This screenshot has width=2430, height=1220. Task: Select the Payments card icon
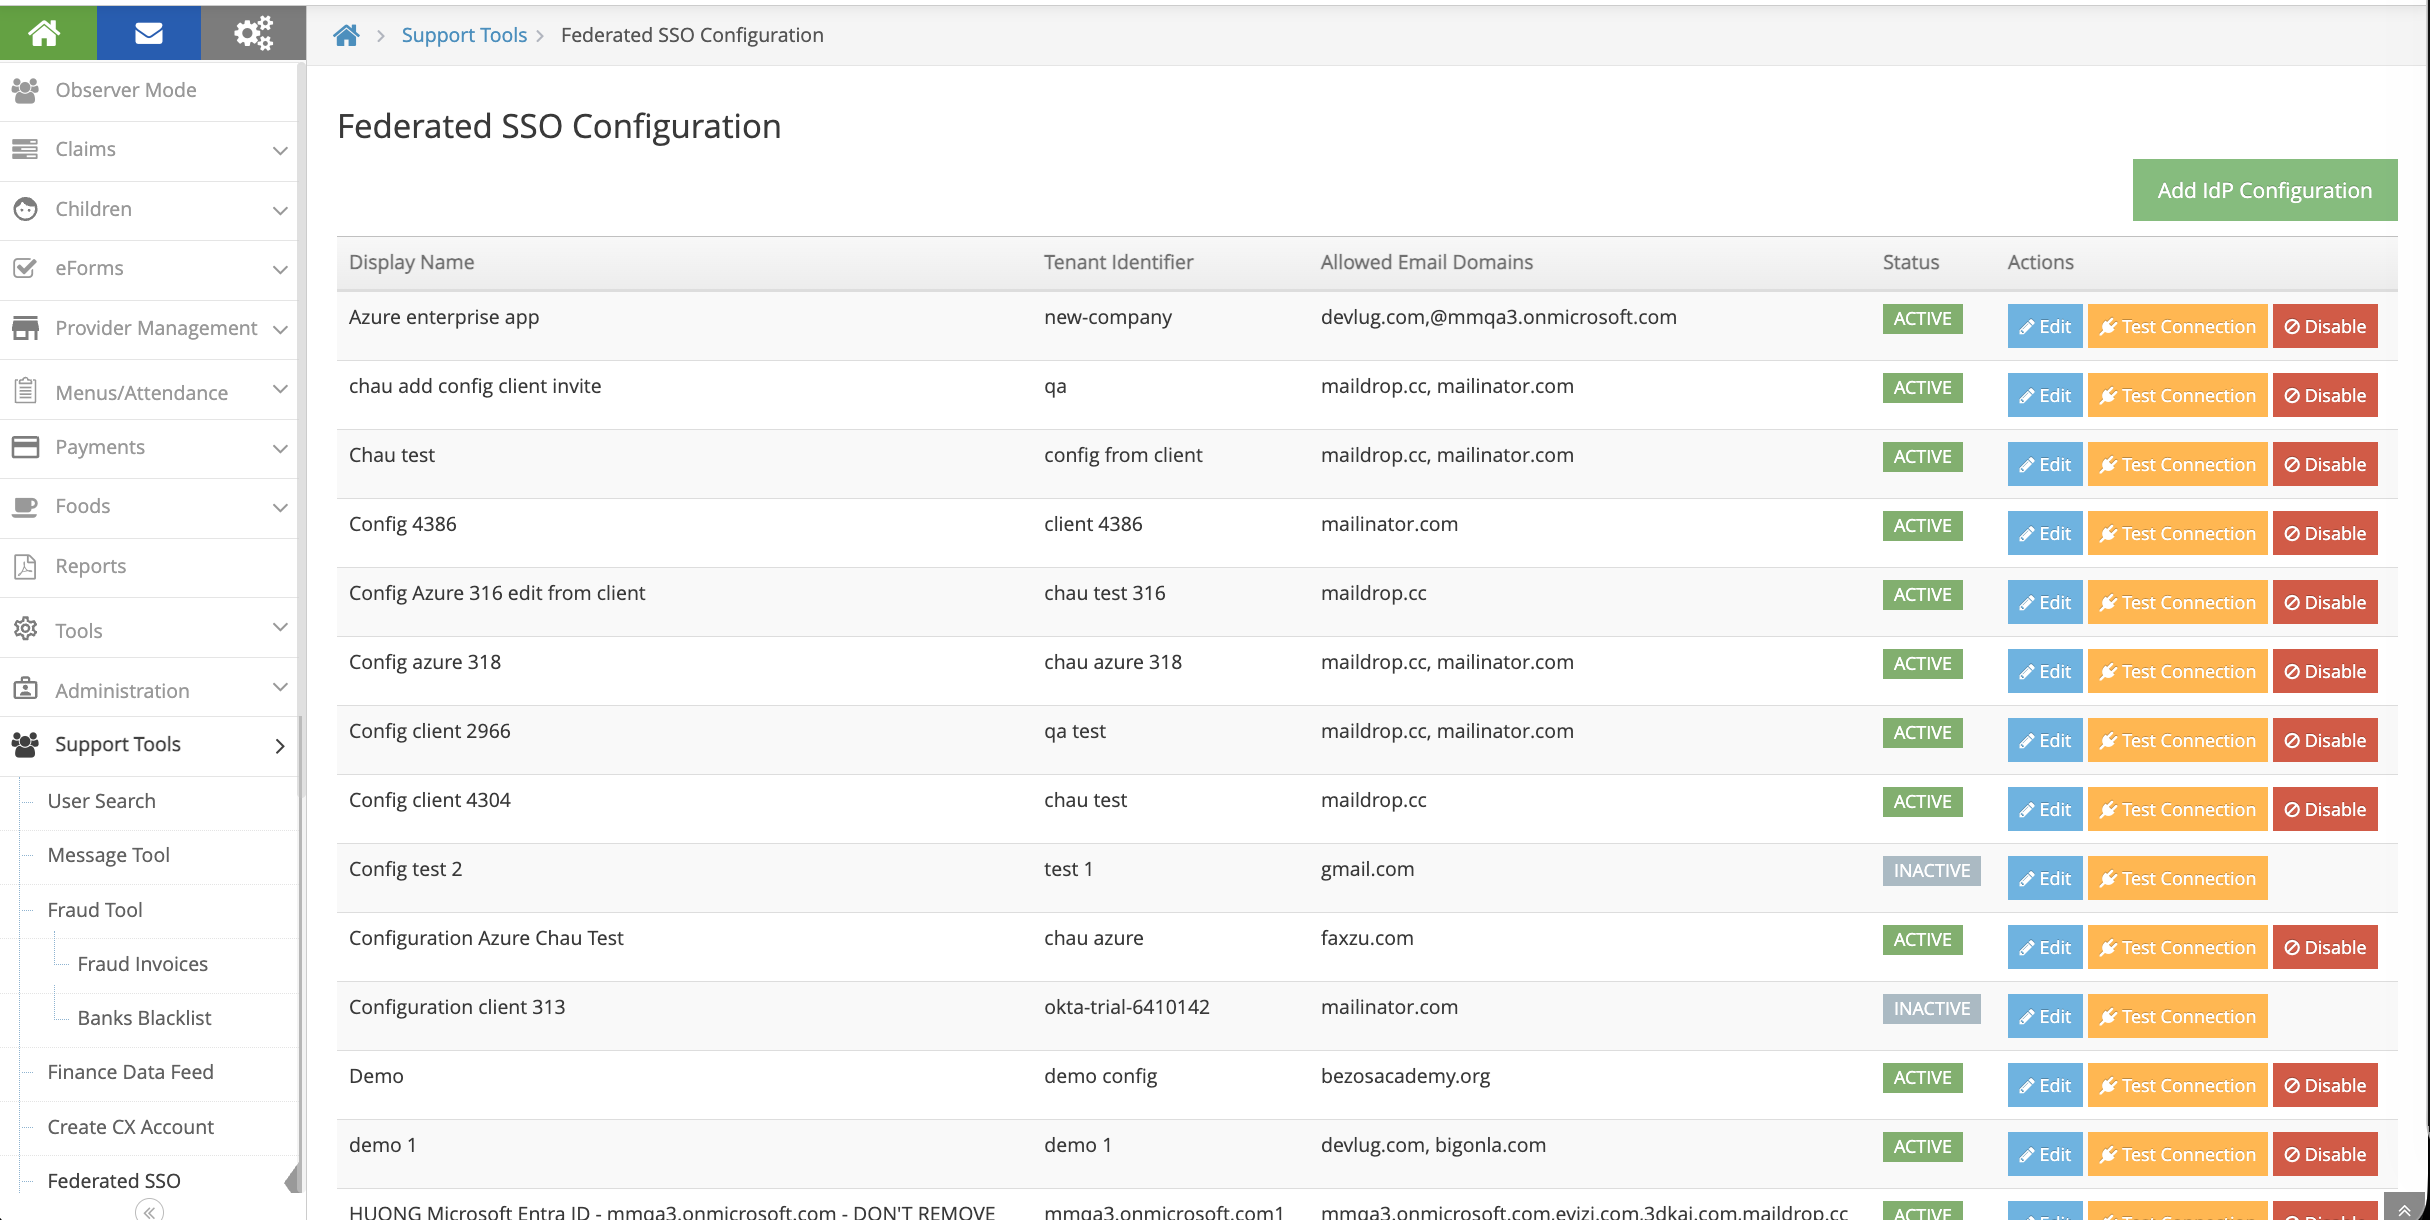25,446
